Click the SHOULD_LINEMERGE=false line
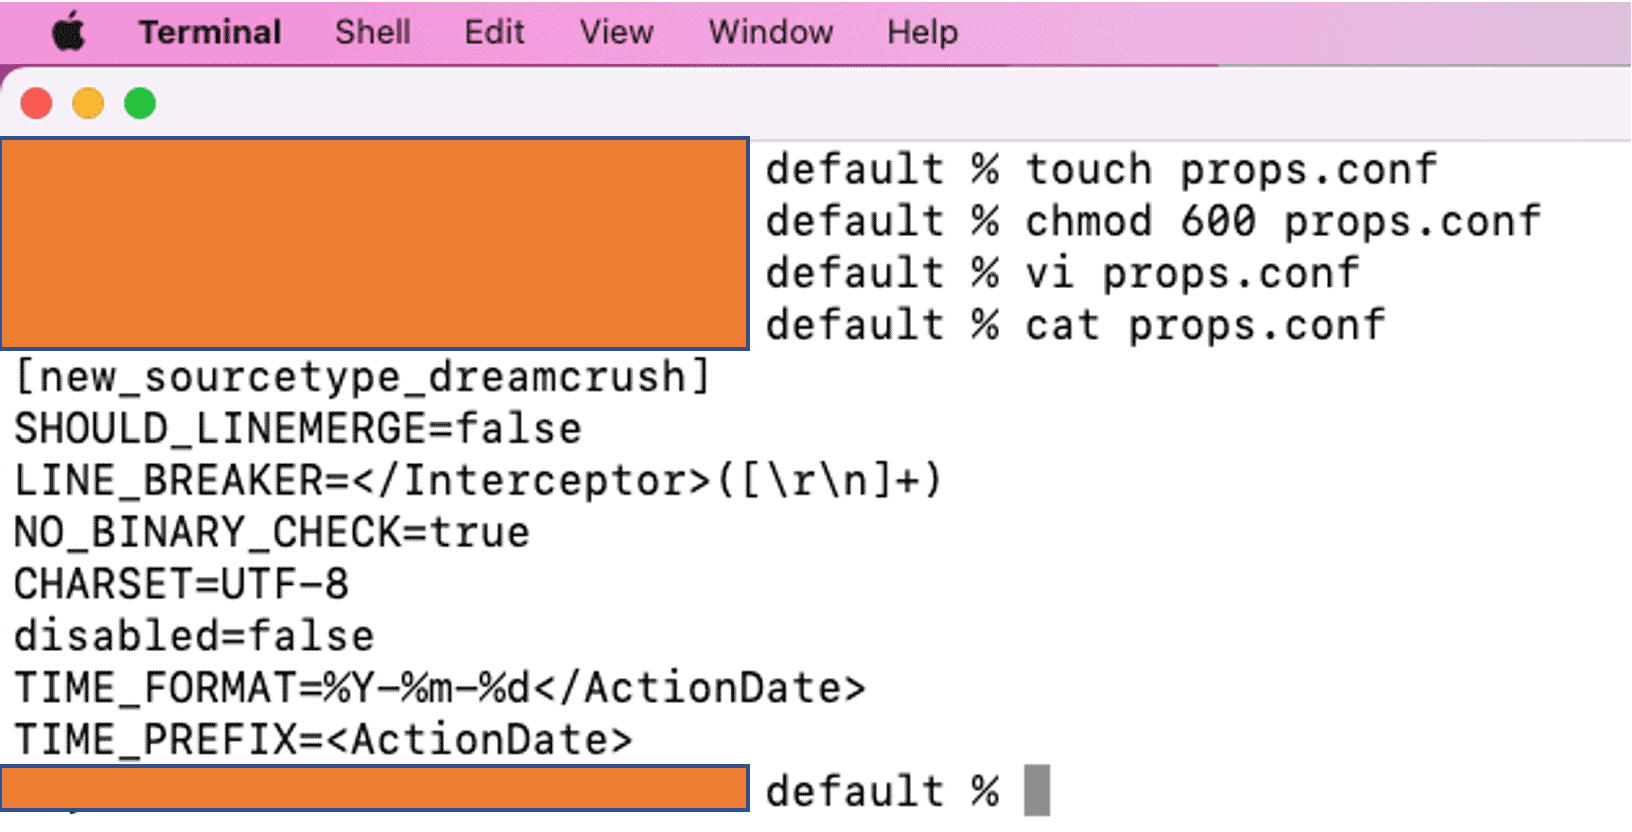The height and width of the screenshot is (832, 1632). point(298,429)
